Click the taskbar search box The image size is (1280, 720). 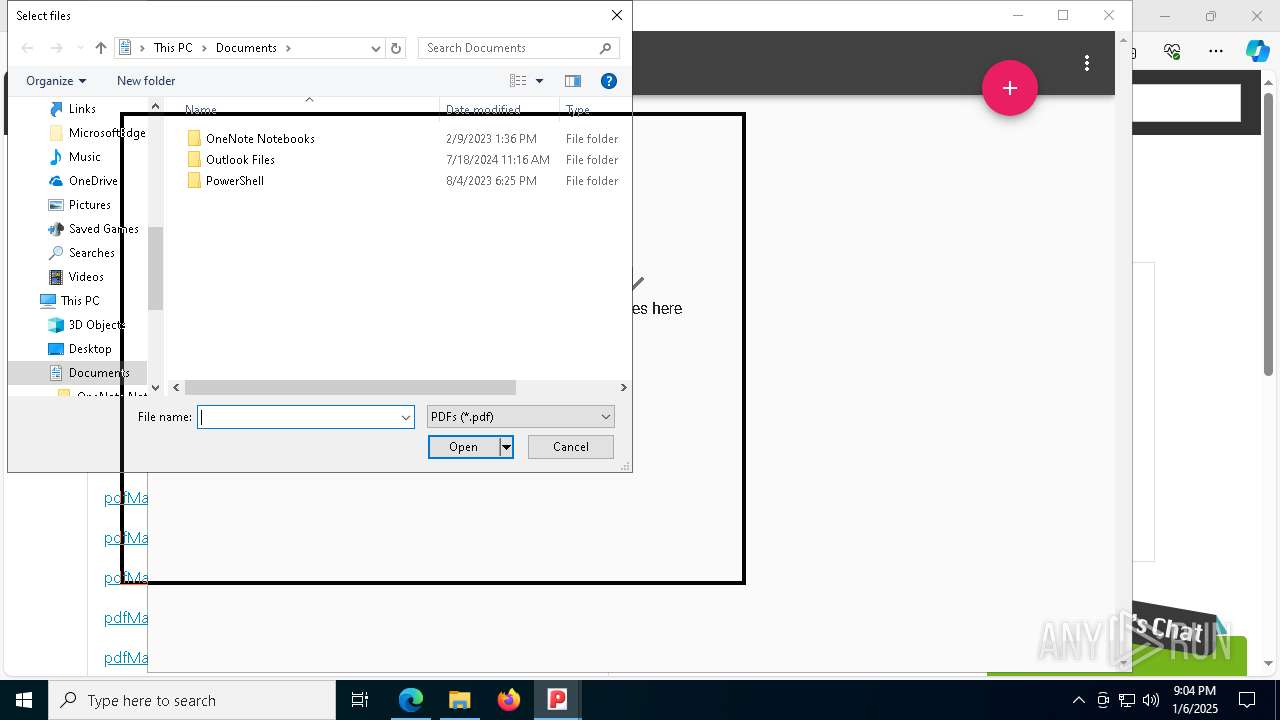192,700
